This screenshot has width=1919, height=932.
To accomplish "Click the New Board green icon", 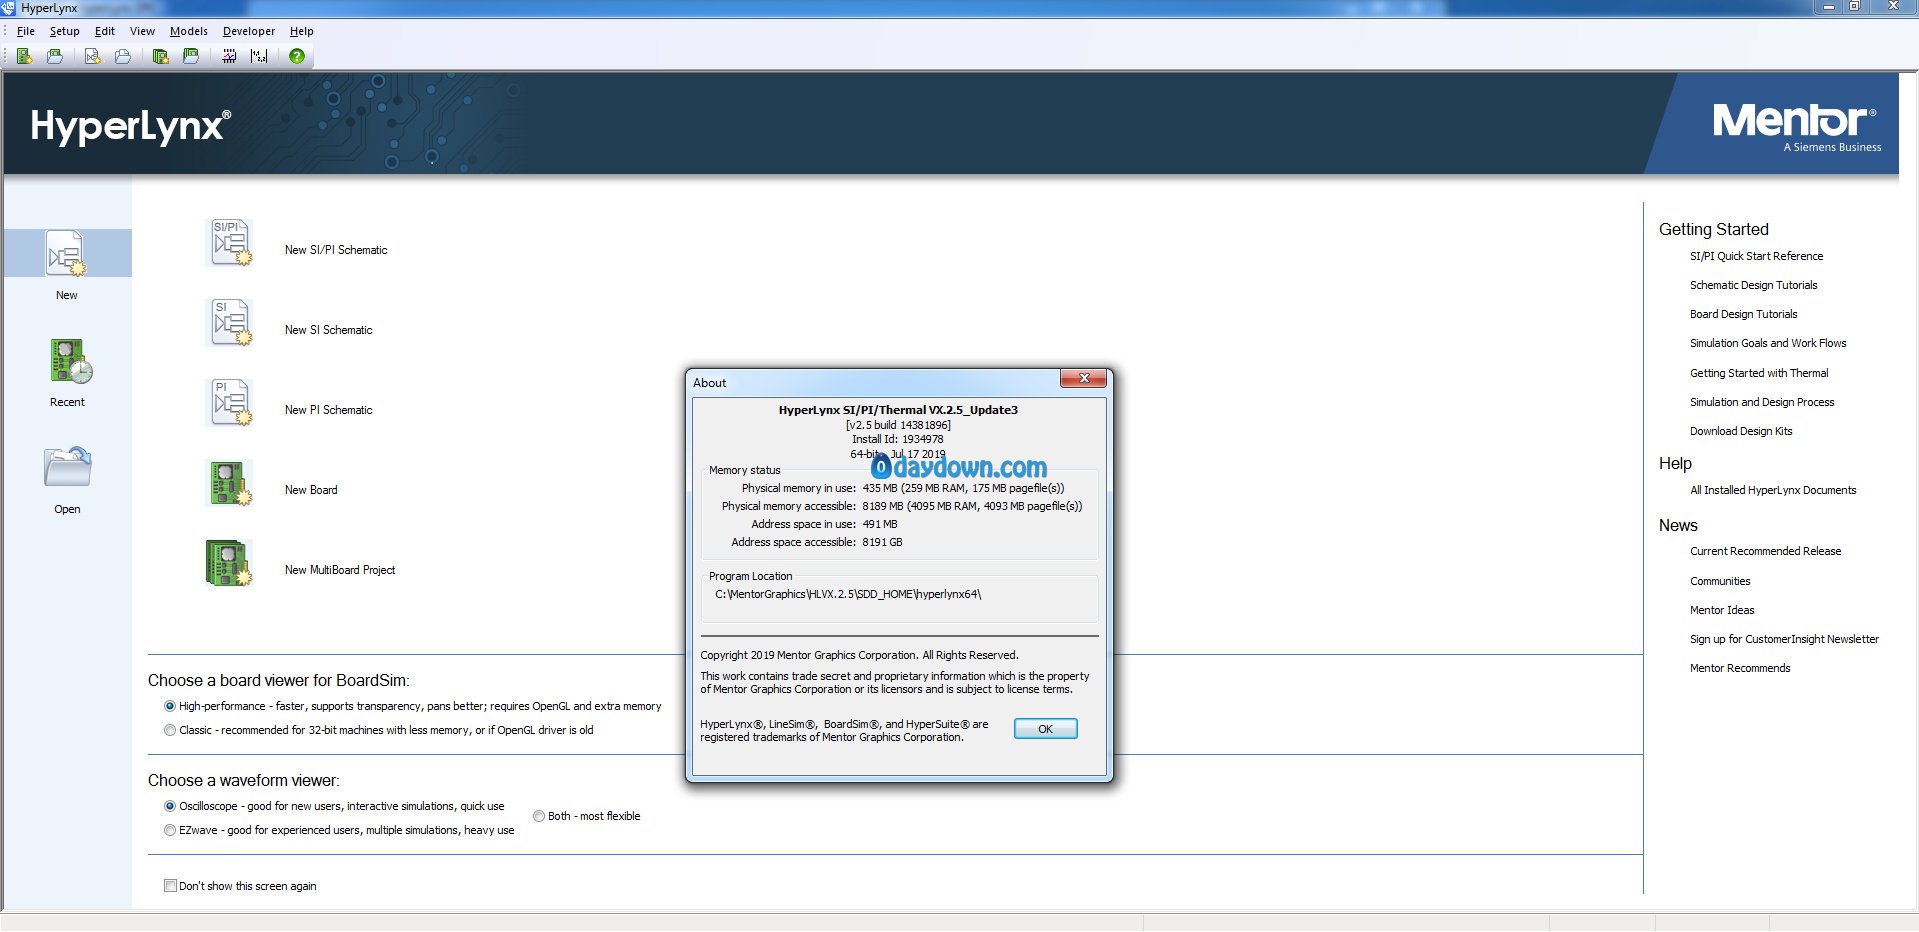I will 229,483.
